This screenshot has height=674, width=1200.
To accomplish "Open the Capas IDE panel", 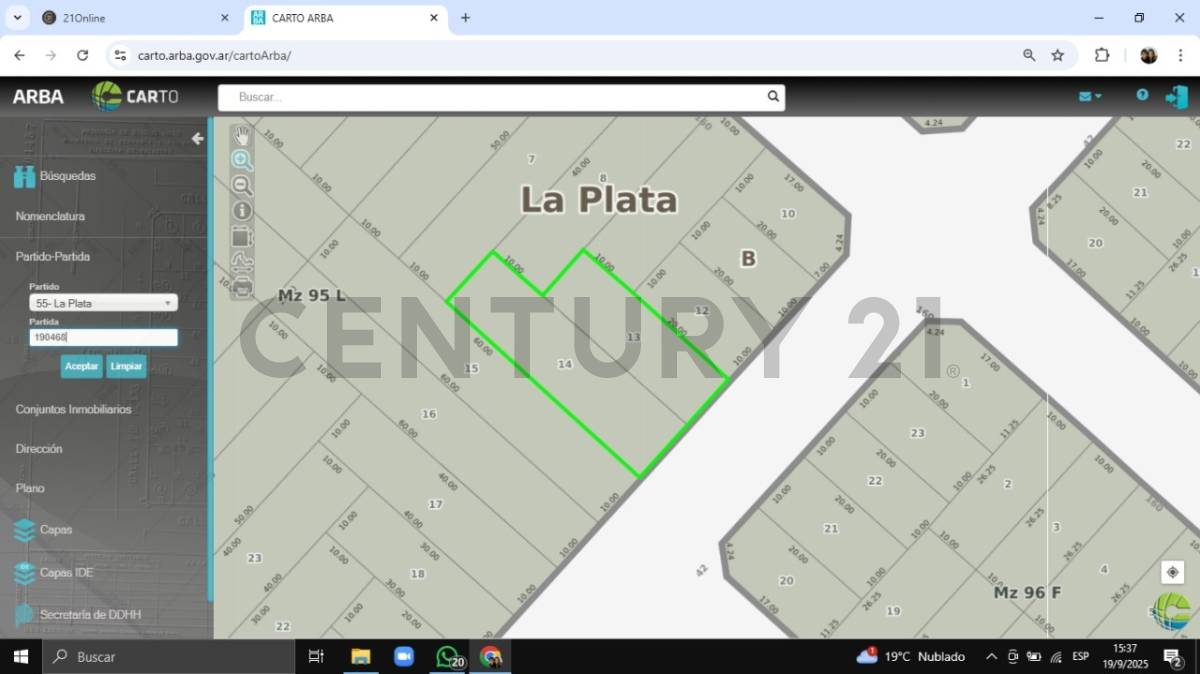I will 67,572.
